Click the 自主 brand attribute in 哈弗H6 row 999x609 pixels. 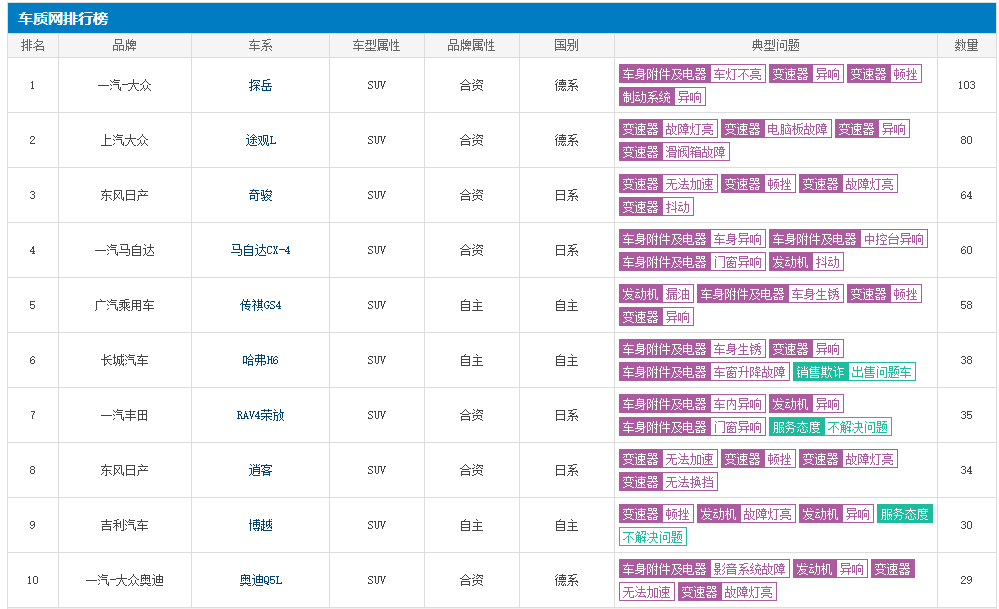471,361
